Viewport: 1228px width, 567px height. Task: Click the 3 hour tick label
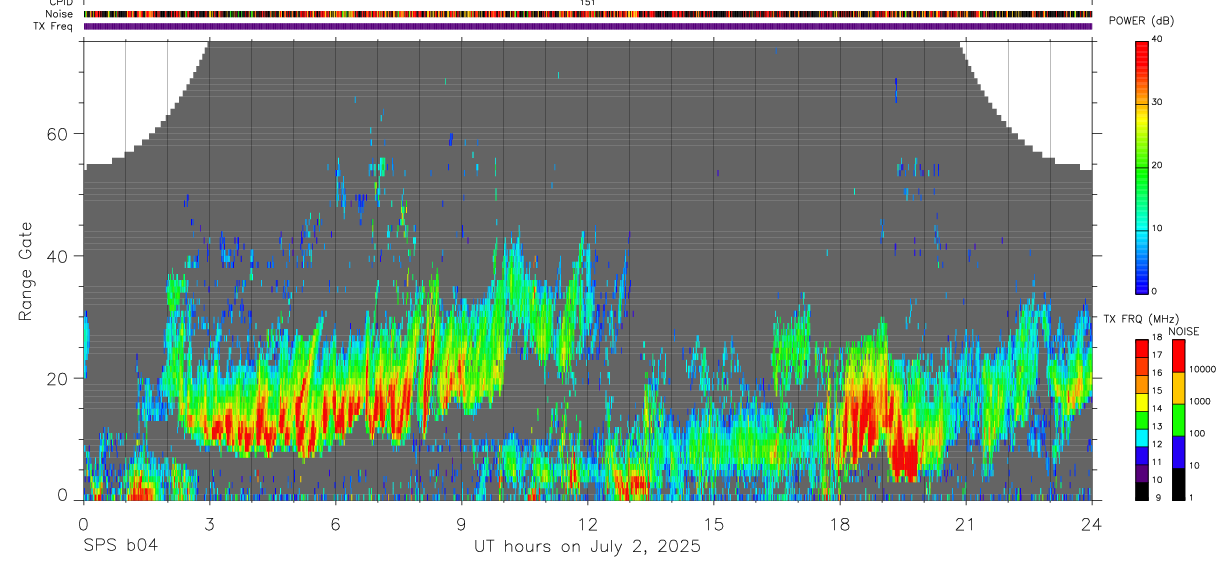tap(210, 523)
